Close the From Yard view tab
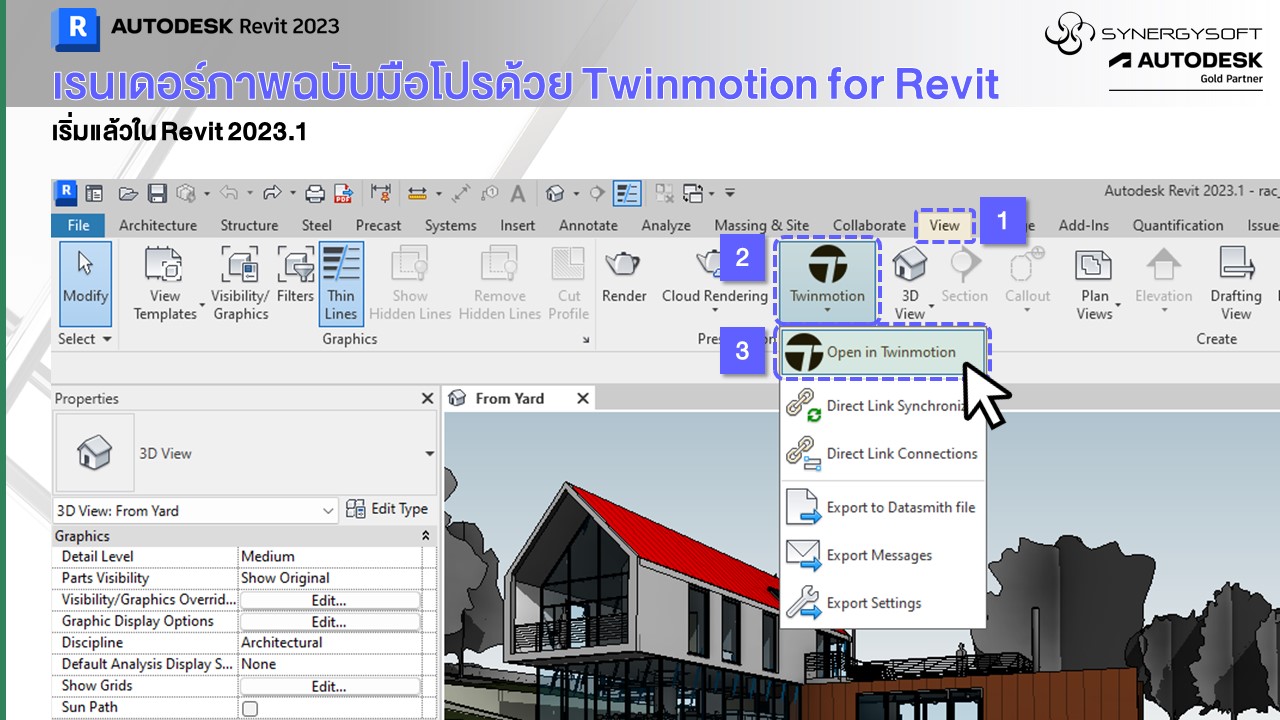The width and height of the screenshot is (1280, 720). click(x=583, y=398)
